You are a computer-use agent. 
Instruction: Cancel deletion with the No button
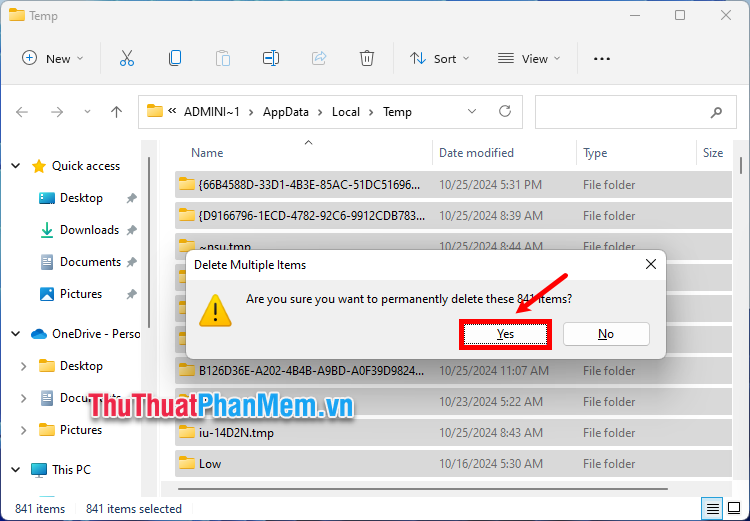pos(606,334)
